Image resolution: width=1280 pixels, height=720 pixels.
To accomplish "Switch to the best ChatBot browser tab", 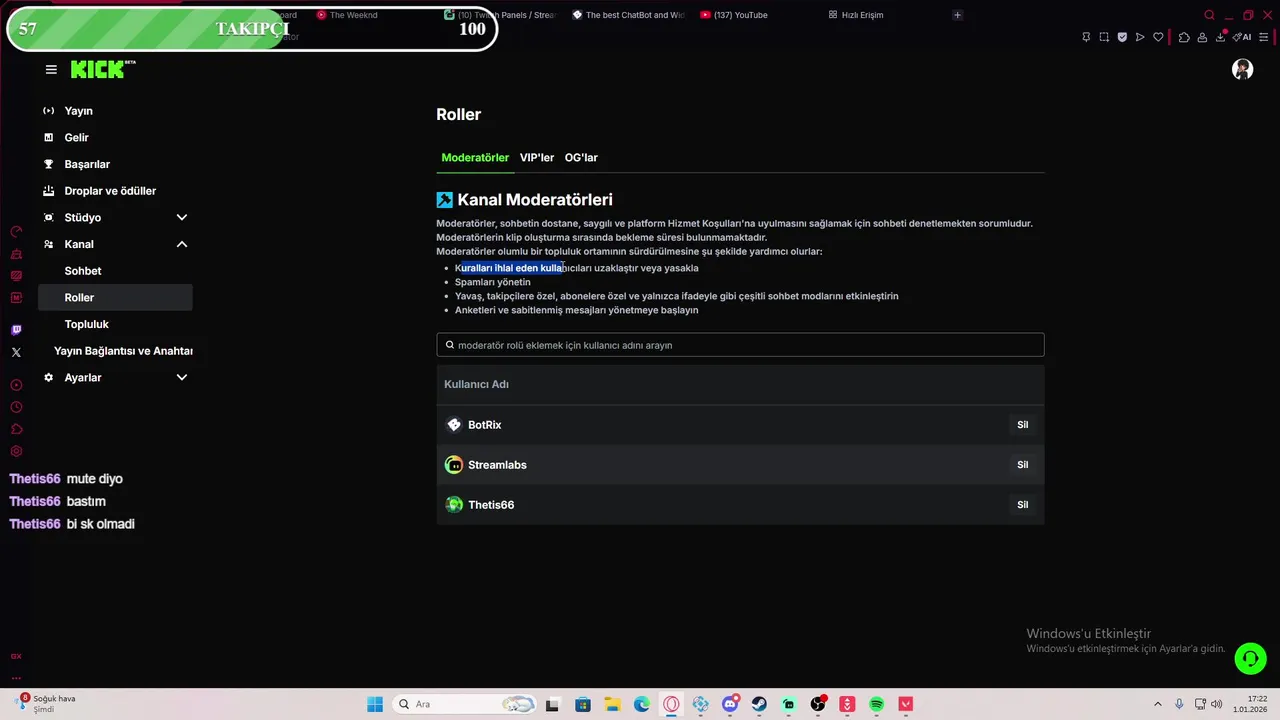I will click(629, 15).
